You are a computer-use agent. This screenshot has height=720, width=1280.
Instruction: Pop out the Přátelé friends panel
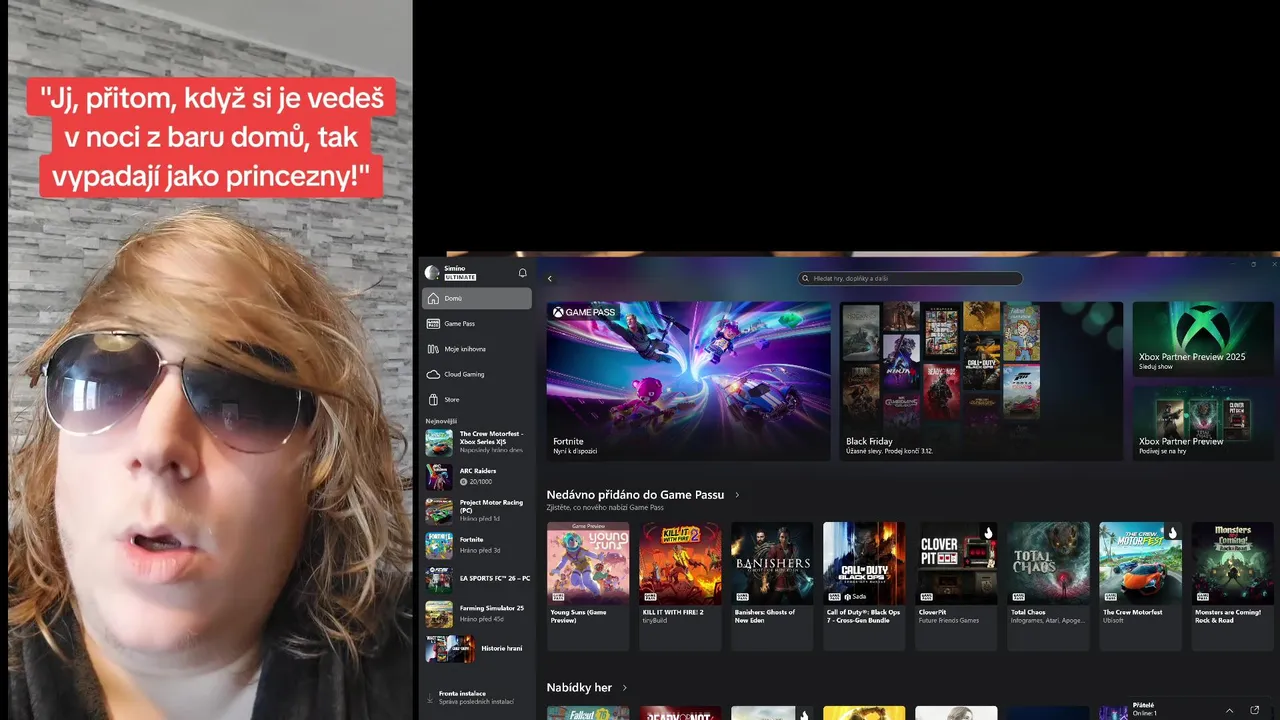[1255, 710]
